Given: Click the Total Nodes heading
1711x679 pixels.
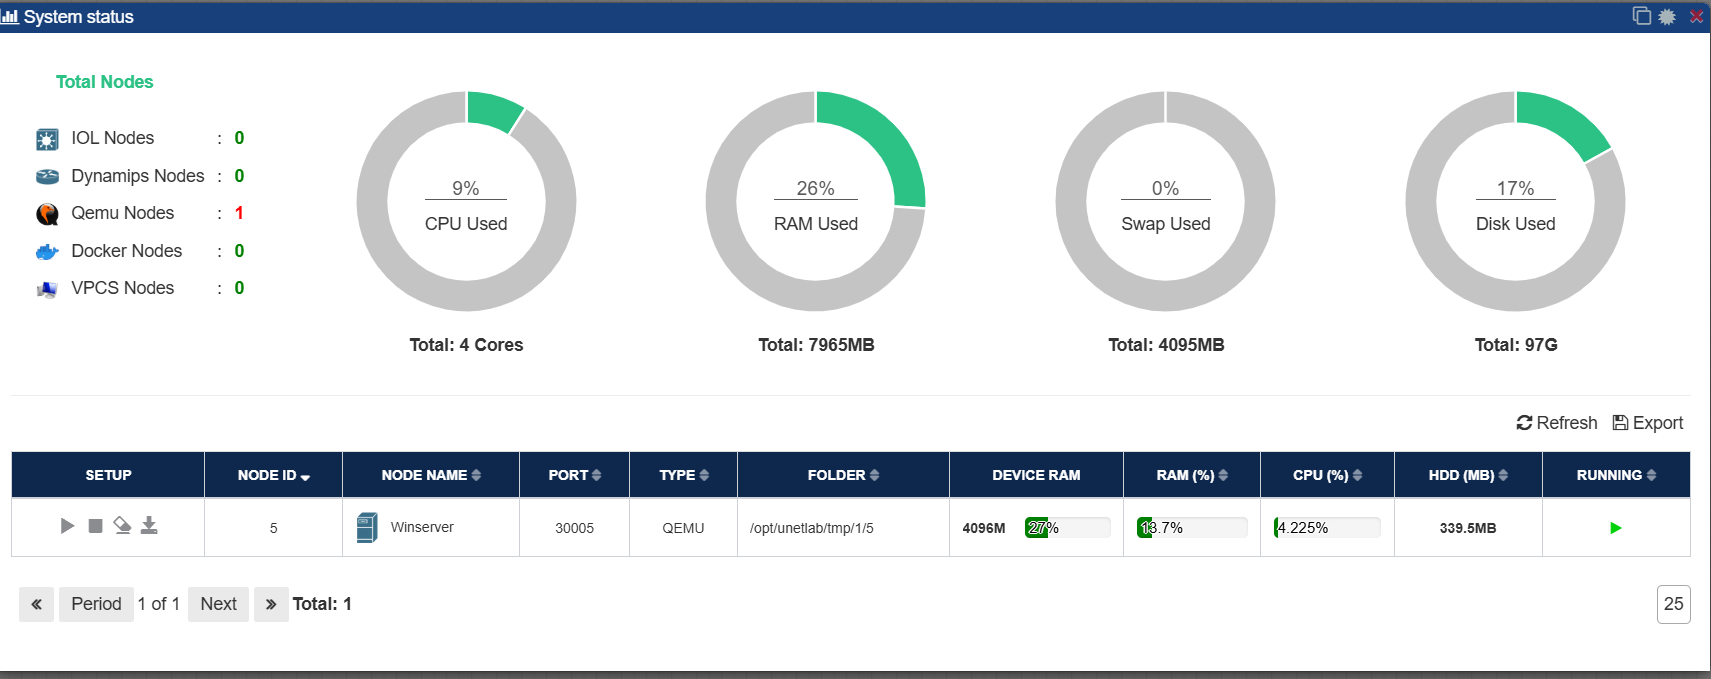Looking at the screenshot, I should click(x=105, y=82).
